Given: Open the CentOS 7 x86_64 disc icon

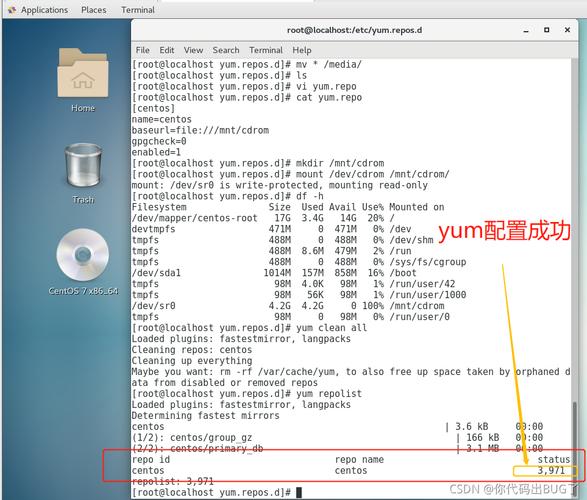Looking at the screenshot, I should [83, 262].
